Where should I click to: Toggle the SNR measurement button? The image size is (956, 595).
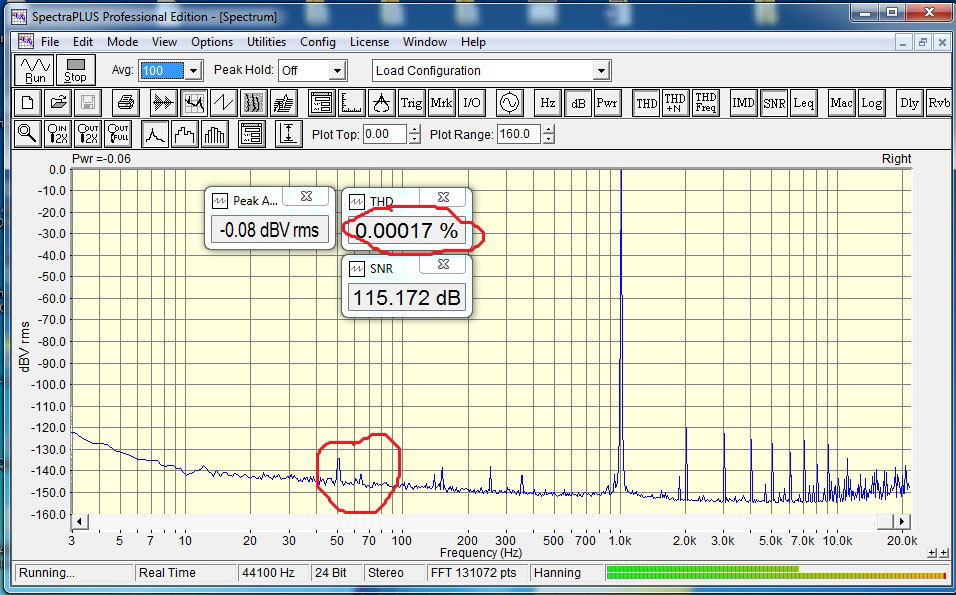pos(773,102)
